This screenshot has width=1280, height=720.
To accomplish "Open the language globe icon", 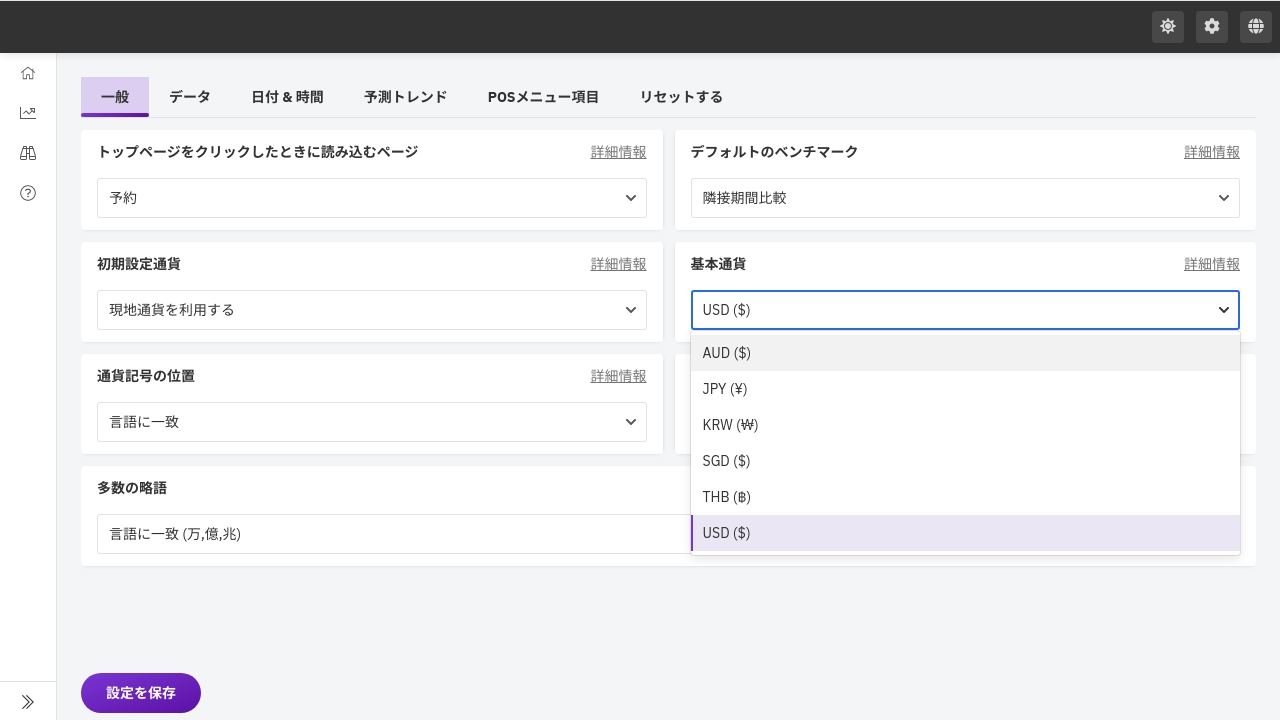I will pos(1256,27).
